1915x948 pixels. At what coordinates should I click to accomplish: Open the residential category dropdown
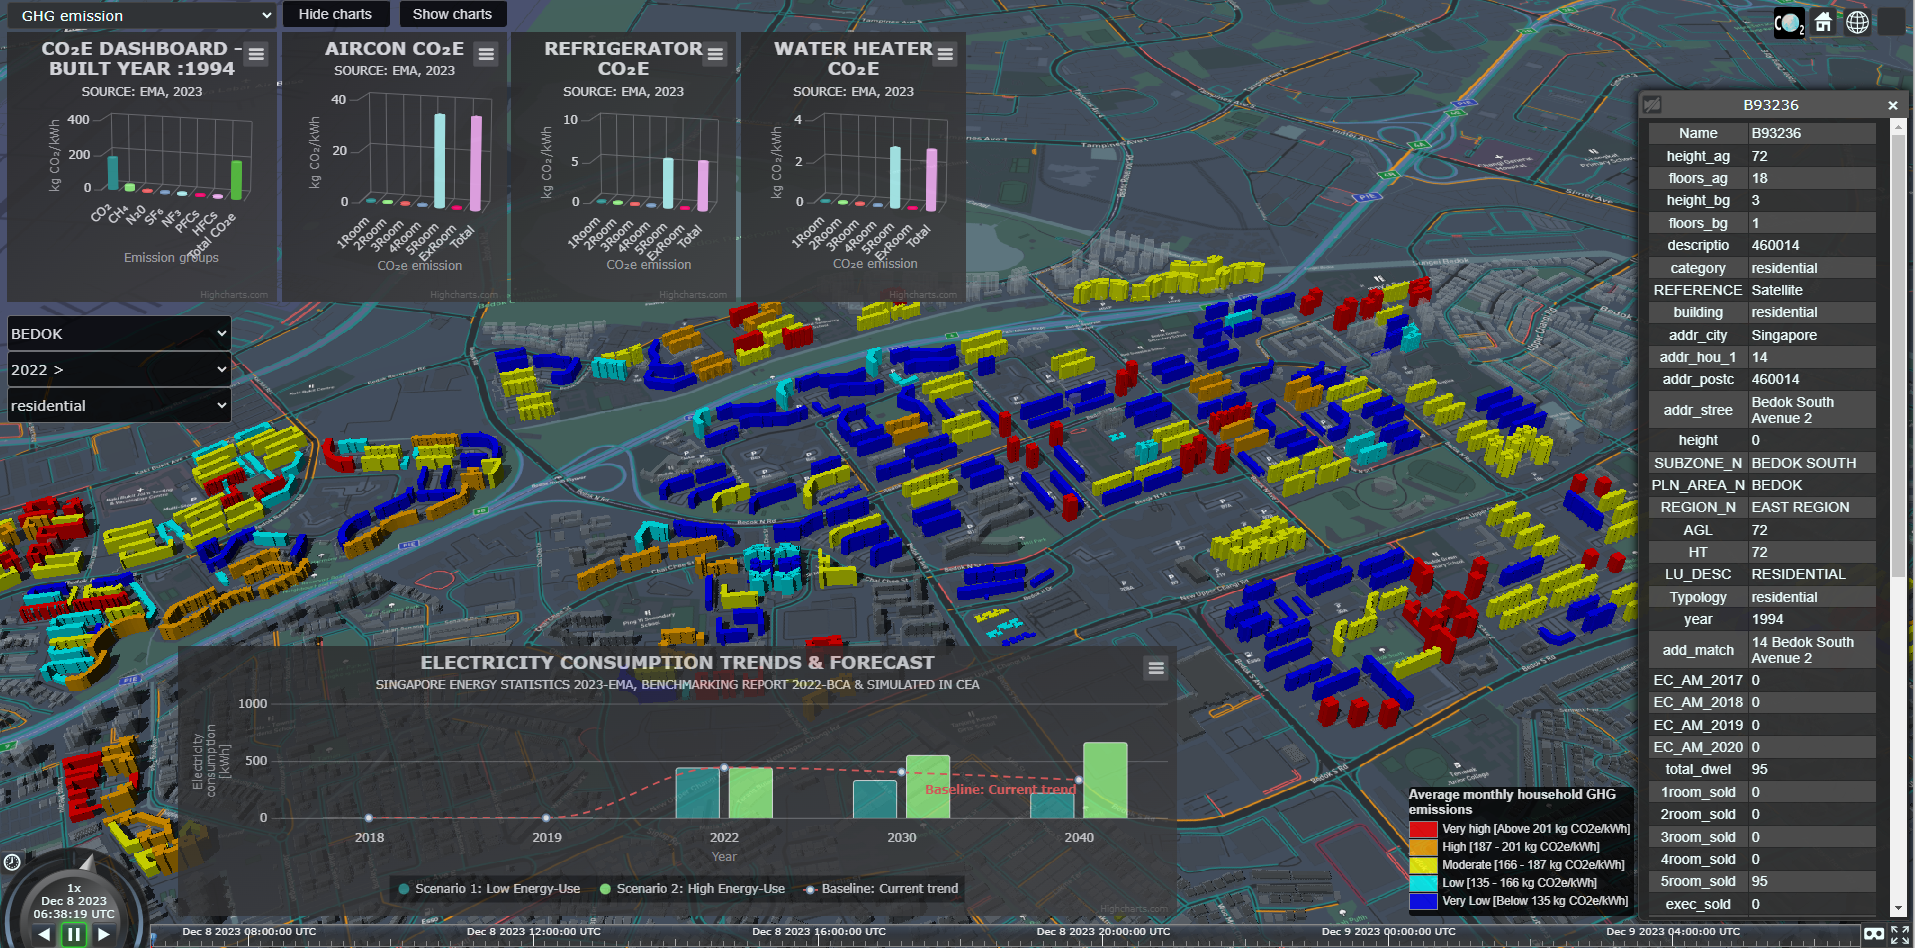click(119, 406)
